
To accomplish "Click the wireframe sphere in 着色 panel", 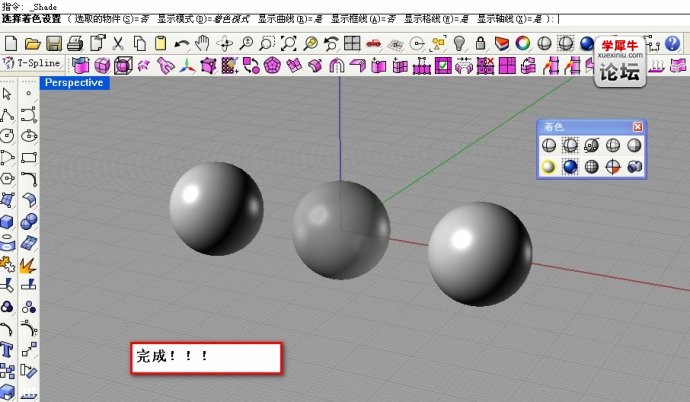I will (549, 145).
